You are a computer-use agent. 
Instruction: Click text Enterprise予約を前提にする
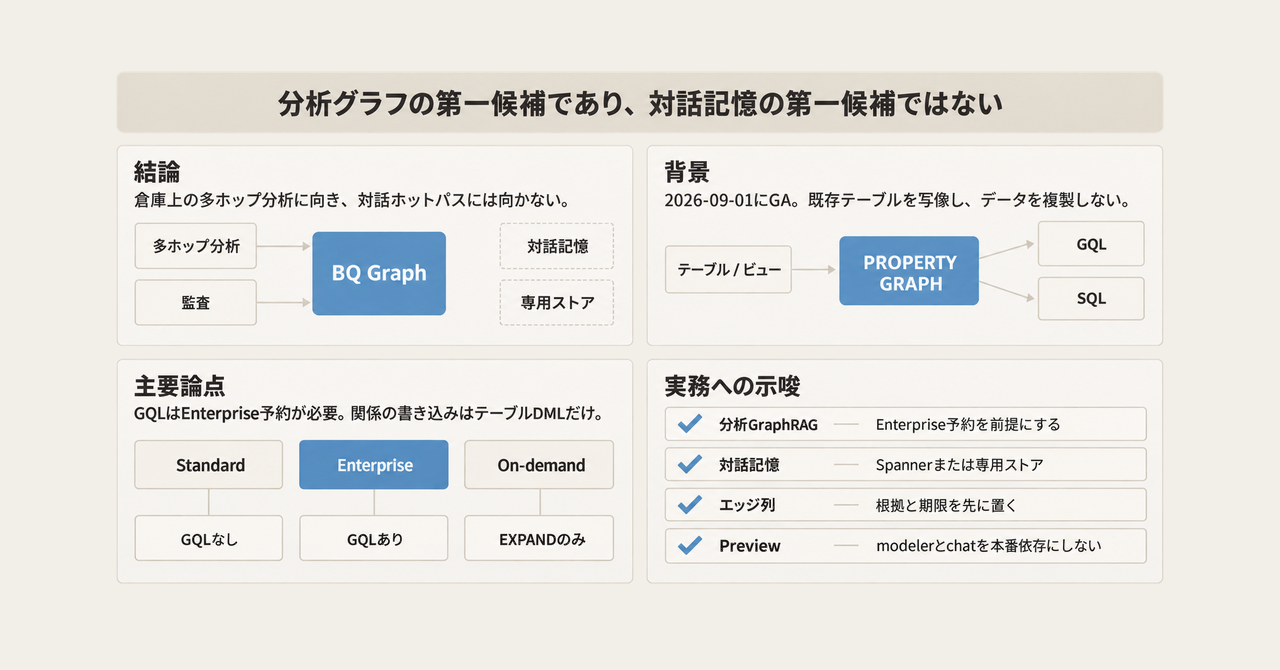coord(967,424)
